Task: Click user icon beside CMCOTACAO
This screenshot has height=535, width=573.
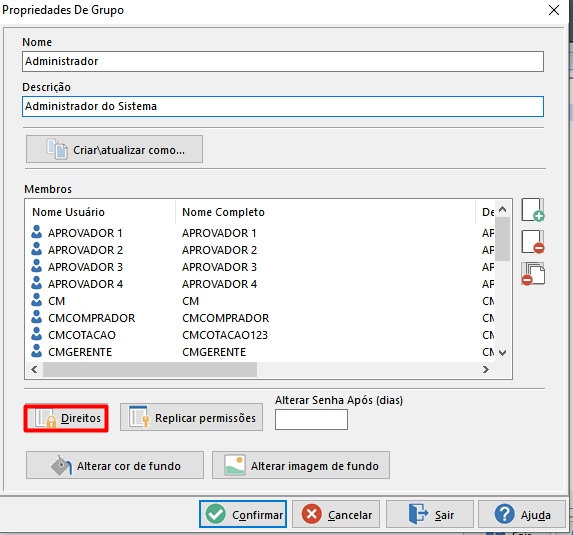Action: (36, 334)
